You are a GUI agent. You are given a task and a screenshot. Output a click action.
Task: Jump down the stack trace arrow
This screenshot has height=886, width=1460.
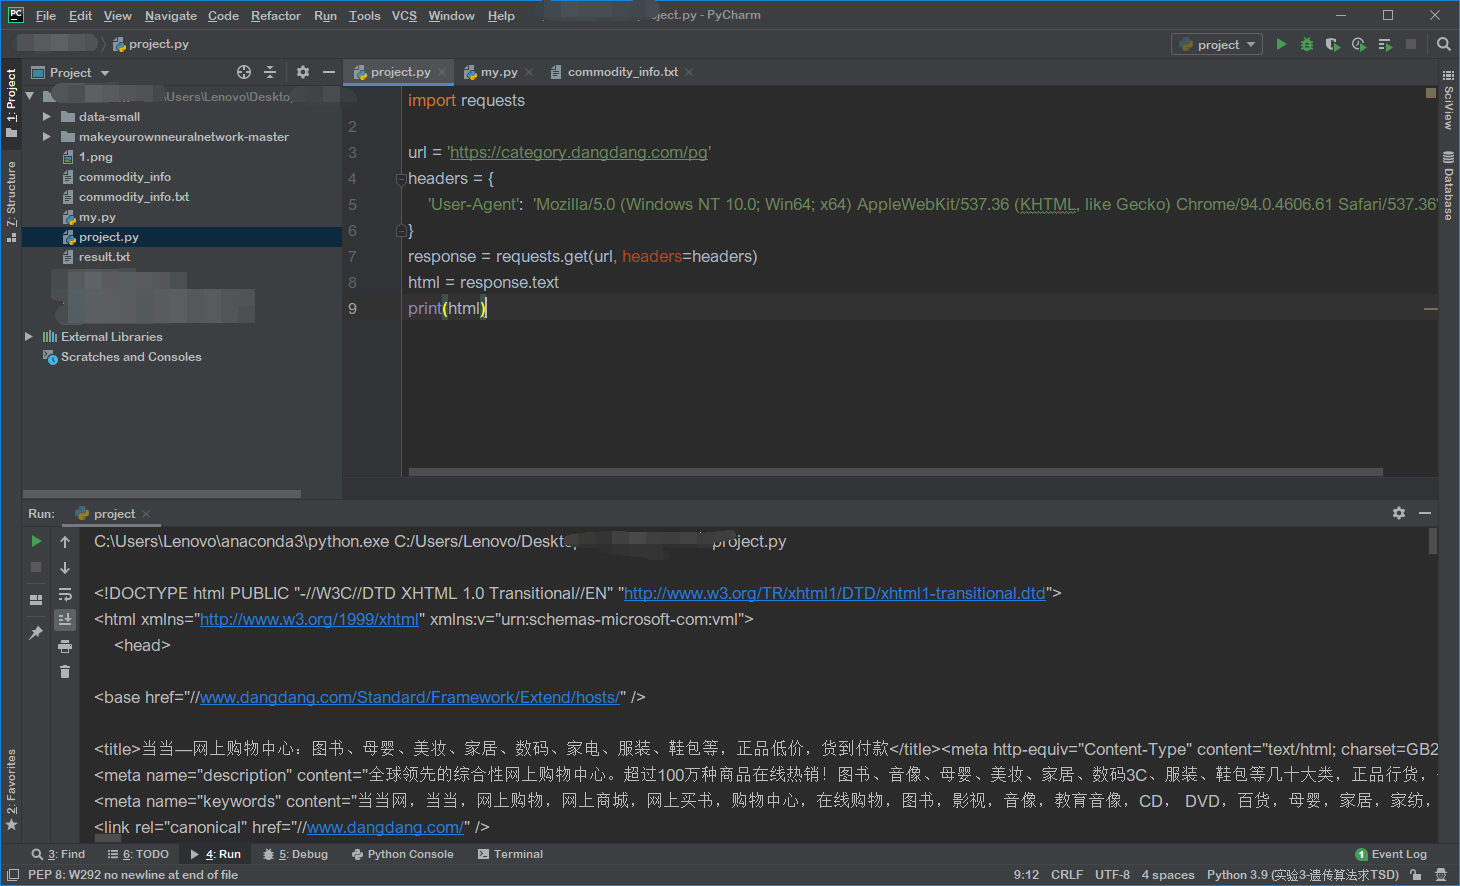pos(65,567)
